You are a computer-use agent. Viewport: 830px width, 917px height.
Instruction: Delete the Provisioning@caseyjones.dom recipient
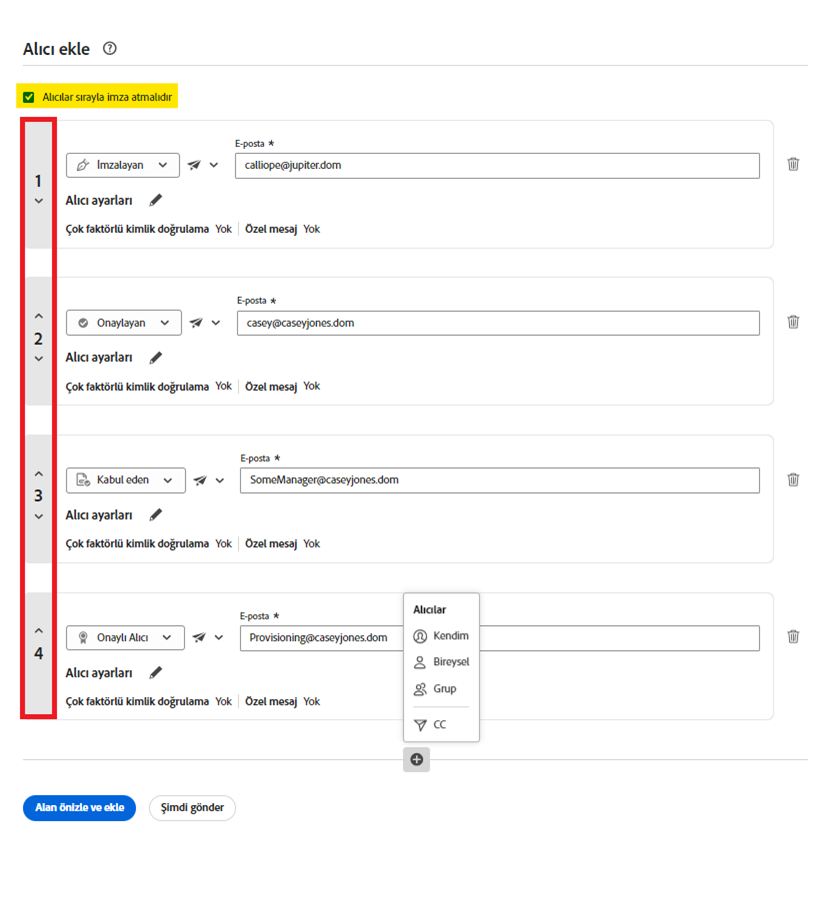coord(793,636)
